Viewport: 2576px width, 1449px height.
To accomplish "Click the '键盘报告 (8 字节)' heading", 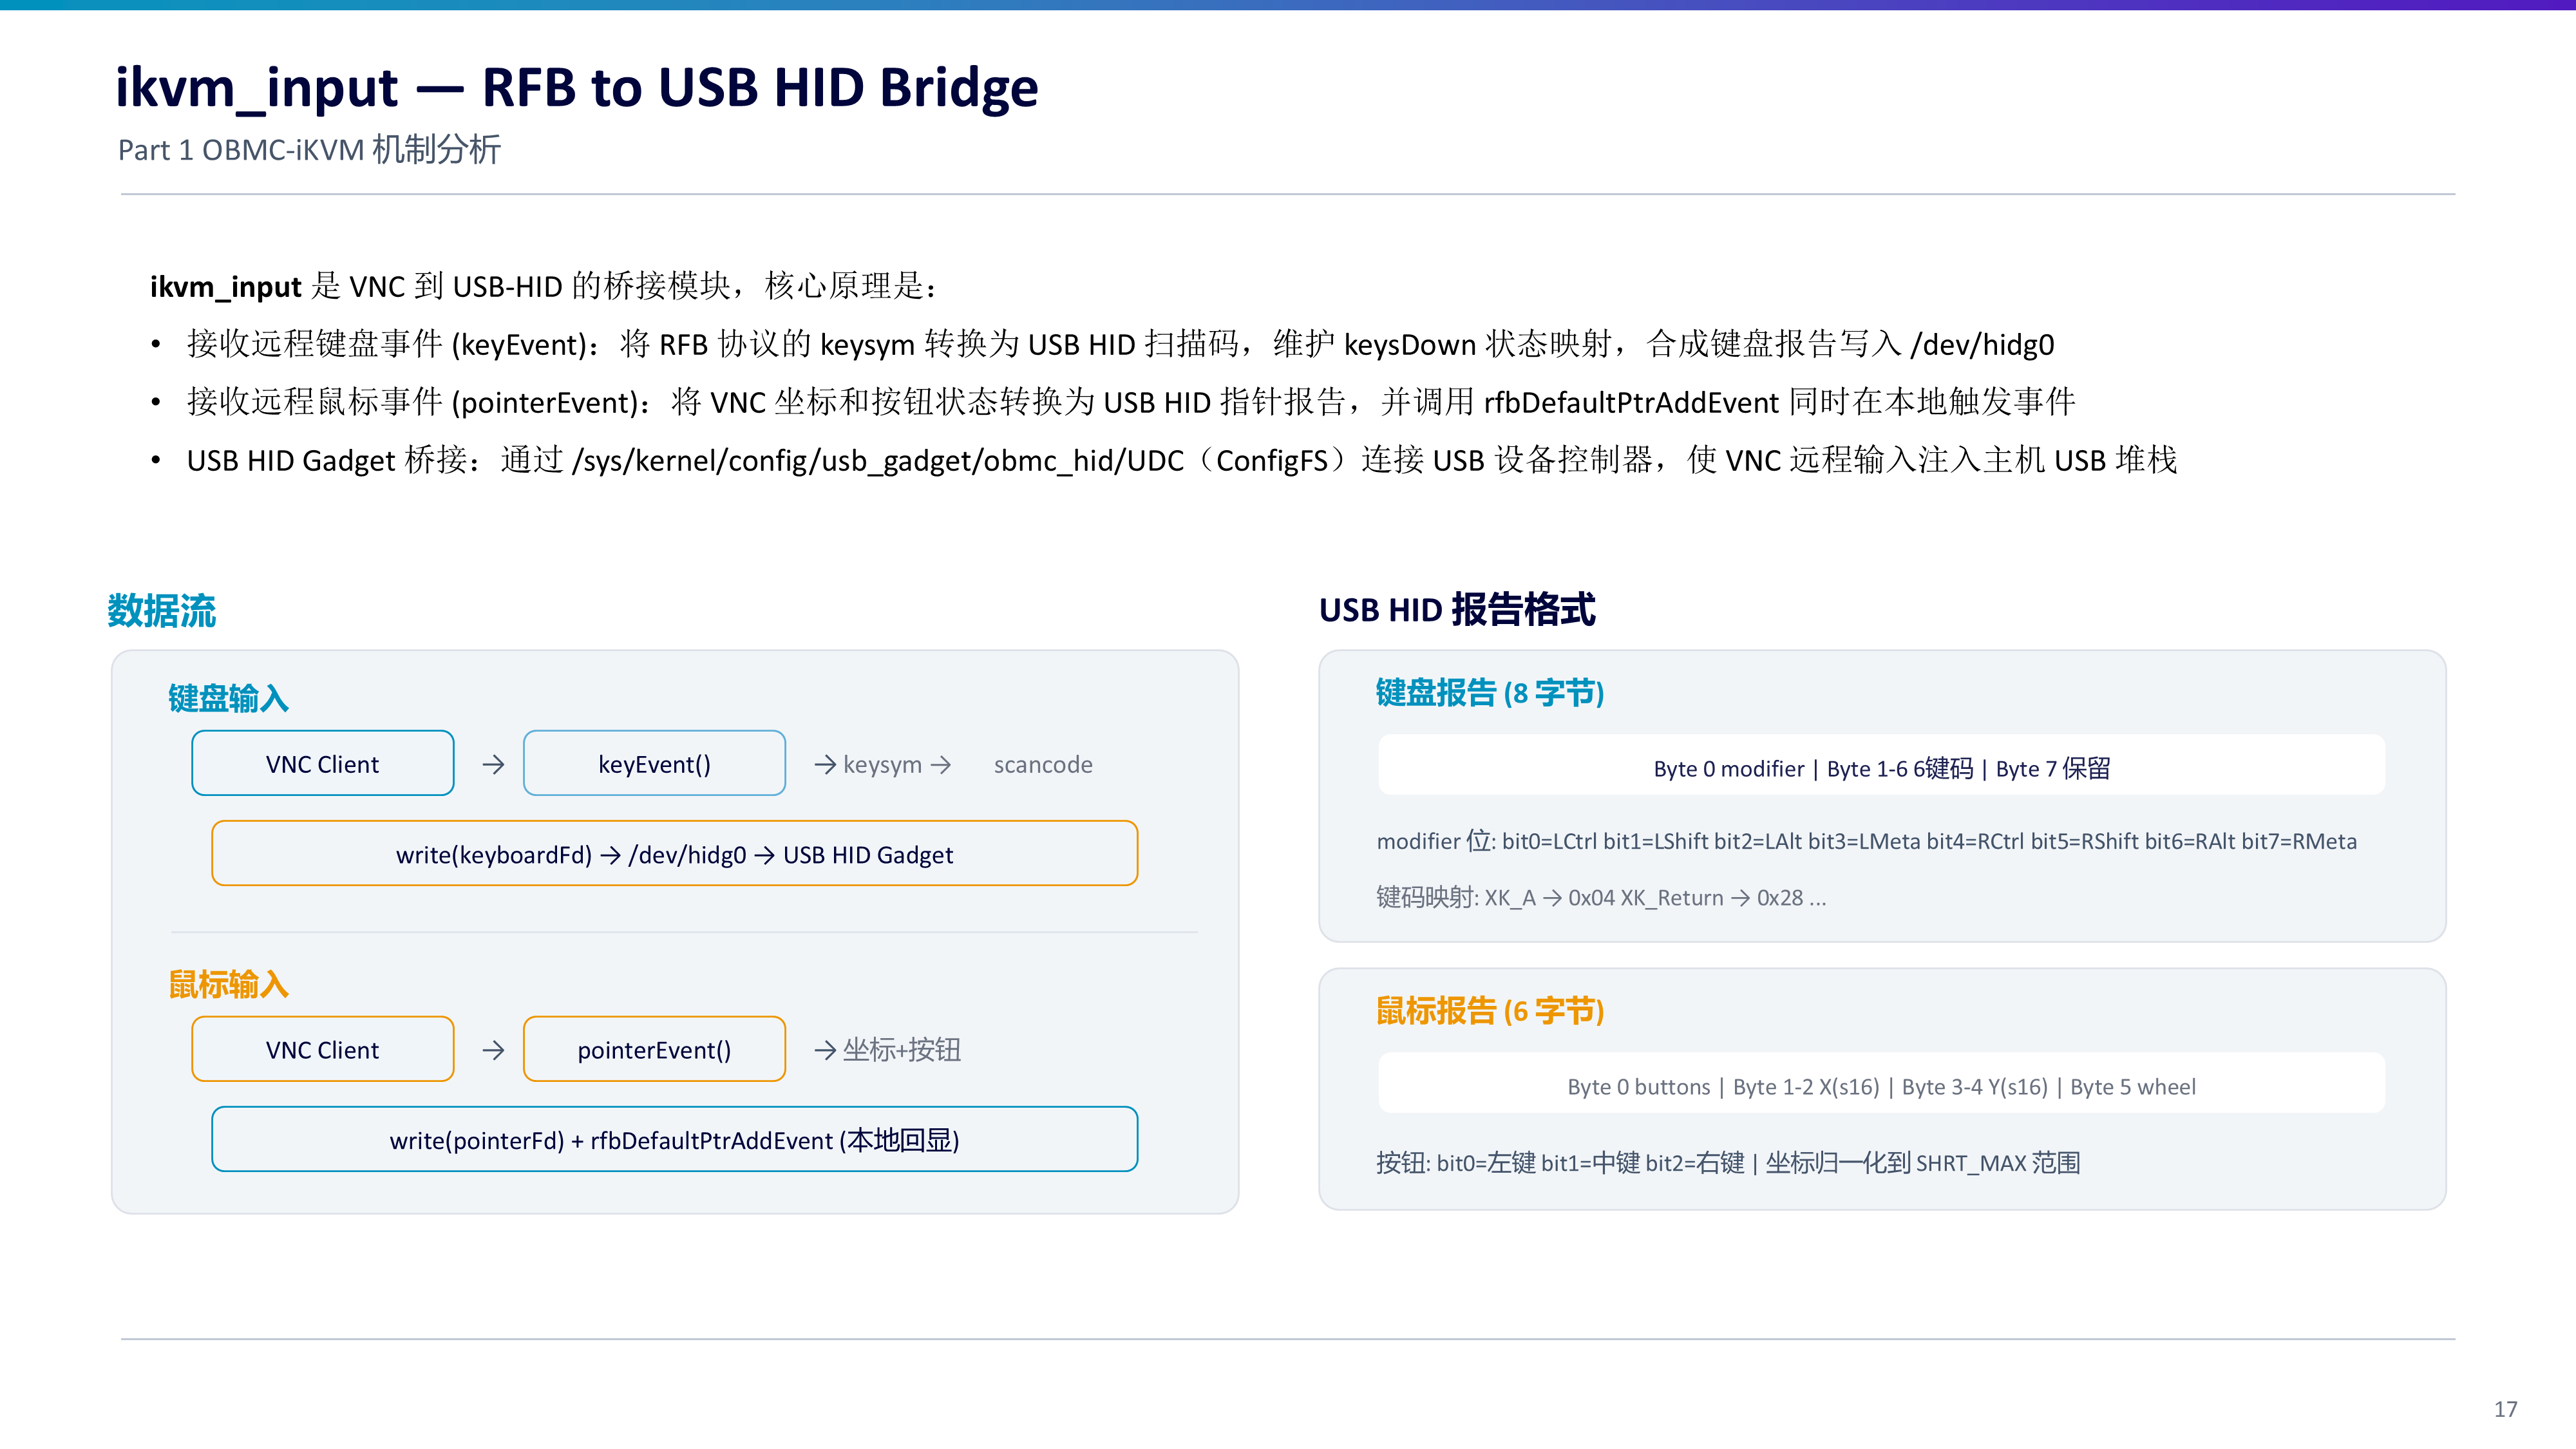I will coord(1490,692).
